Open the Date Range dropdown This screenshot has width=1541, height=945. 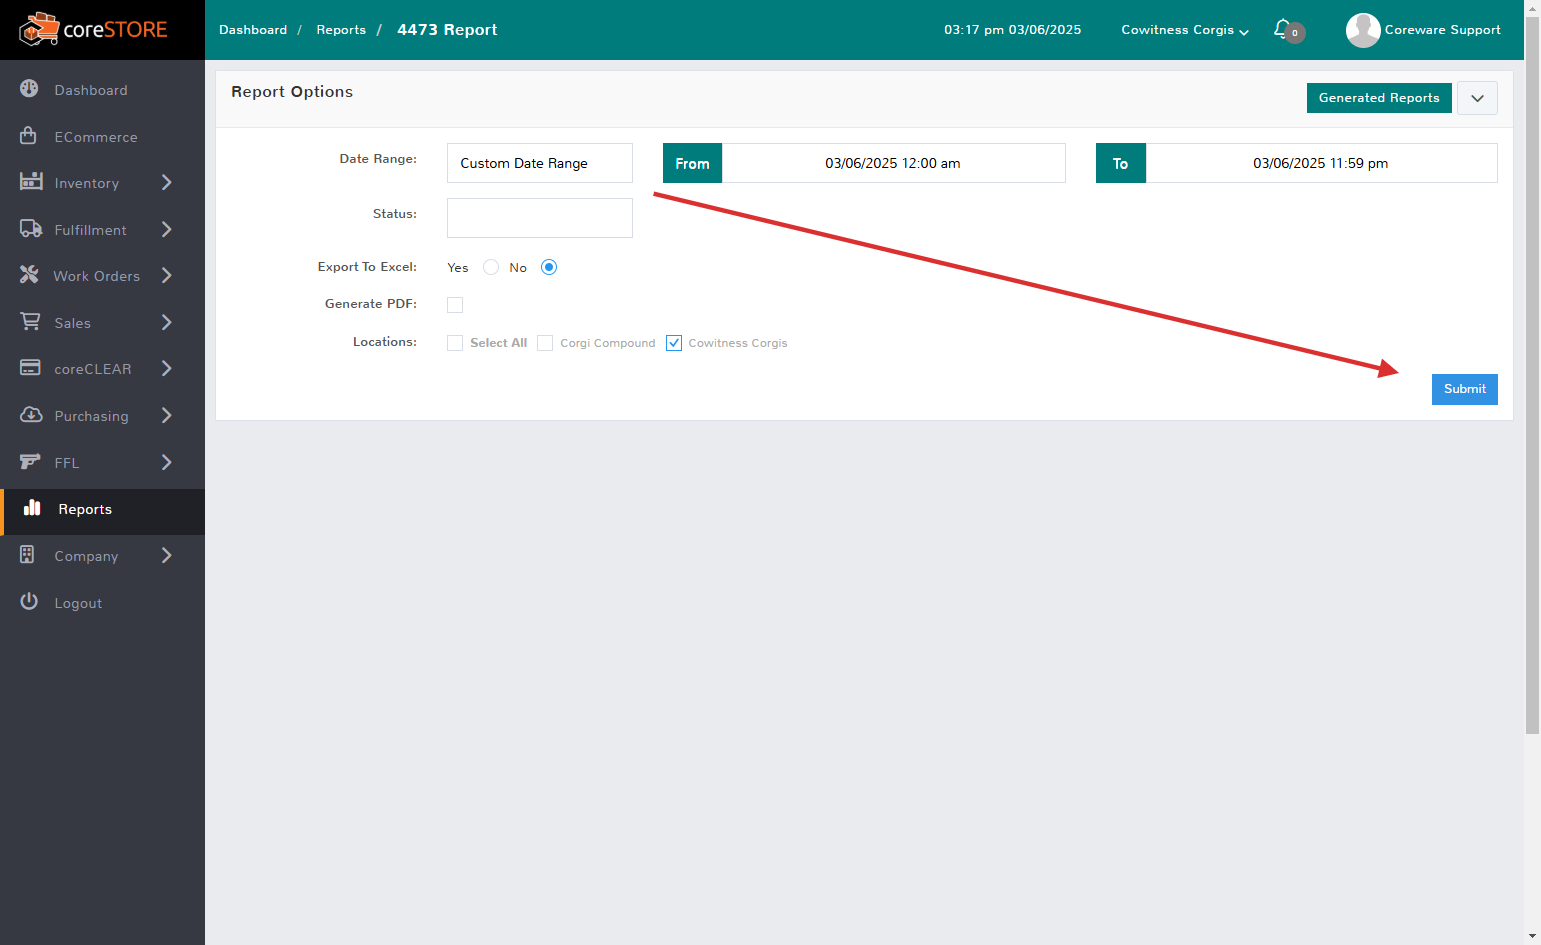[x=540, y=163]
